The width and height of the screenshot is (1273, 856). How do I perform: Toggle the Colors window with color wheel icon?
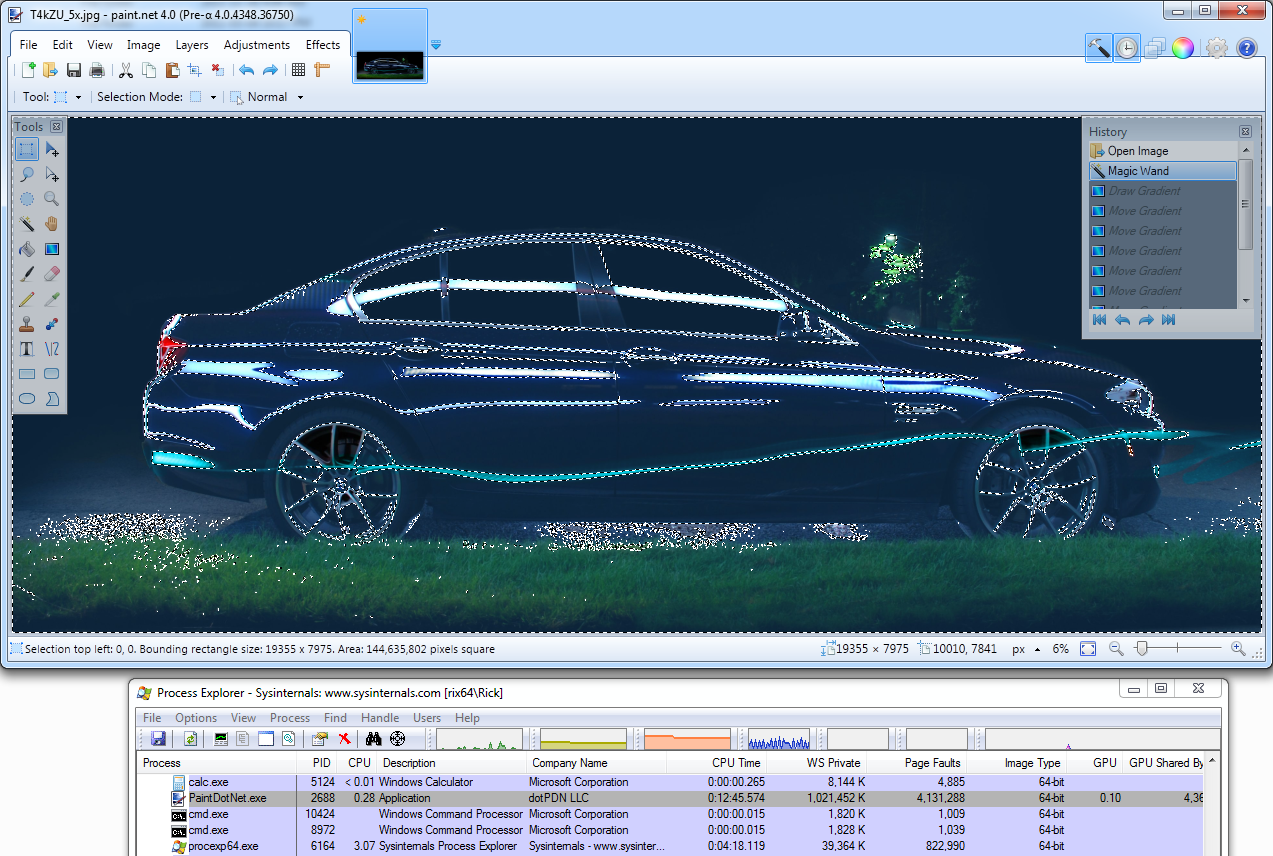1183,47
